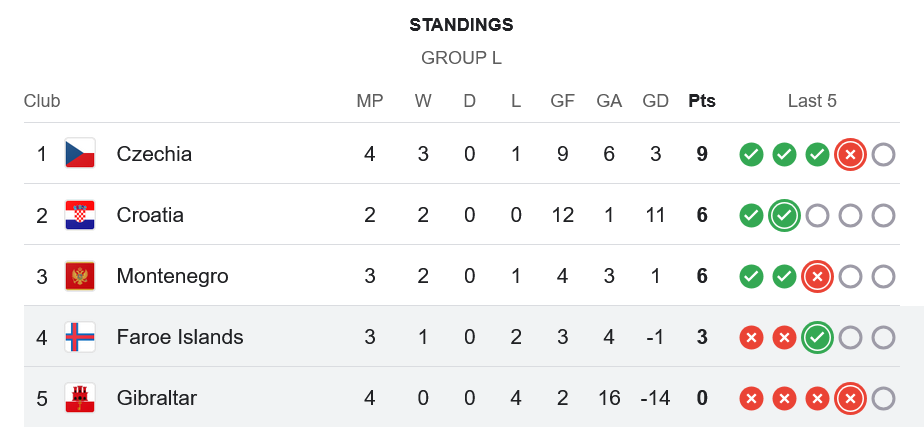Open the Czechia team link
This screenshot has width=924, height=445.
point(154,154)
